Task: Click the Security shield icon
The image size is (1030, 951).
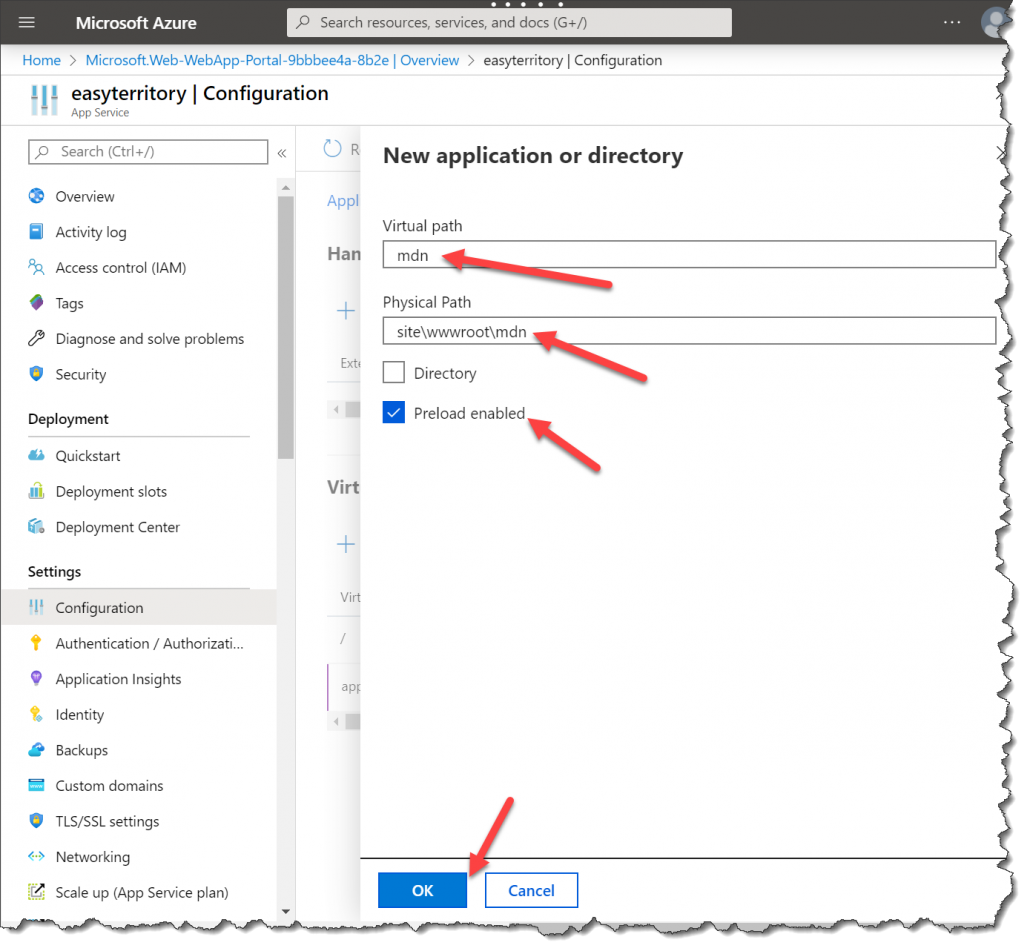Action: (37, 374)
